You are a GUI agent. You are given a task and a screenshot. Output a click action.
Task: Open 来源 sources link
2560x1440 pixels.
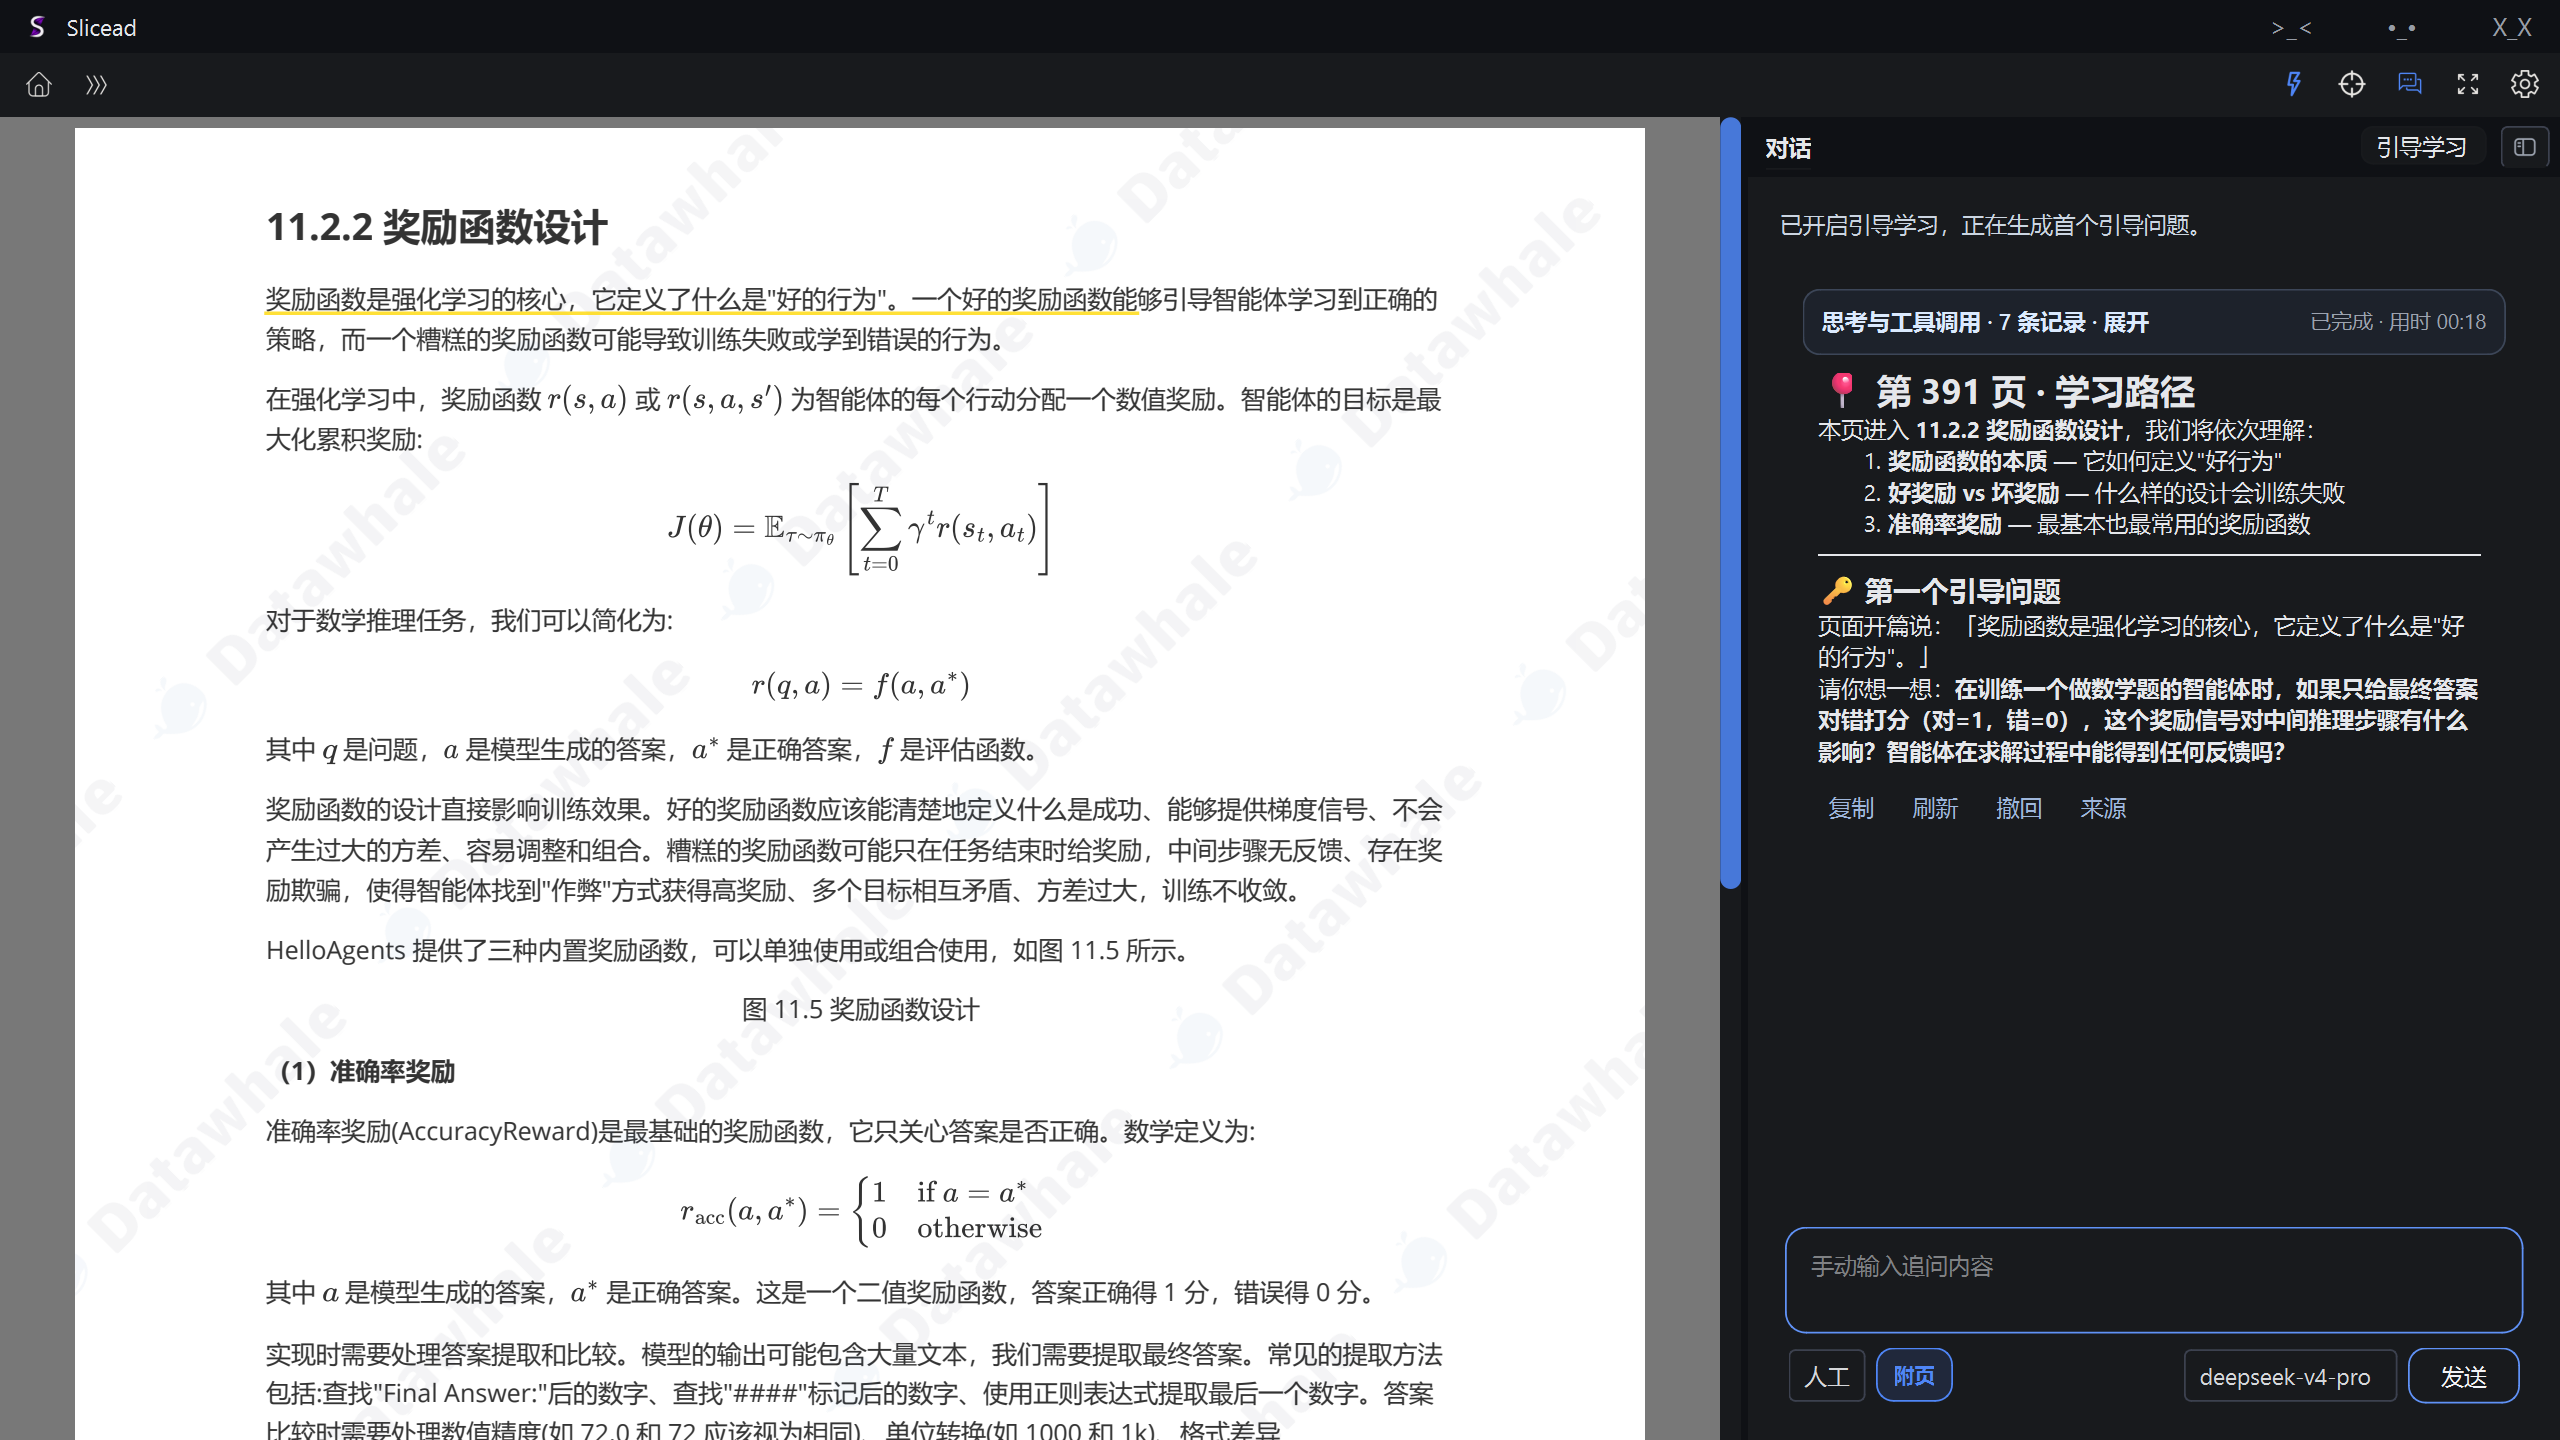click(2103, 808)
